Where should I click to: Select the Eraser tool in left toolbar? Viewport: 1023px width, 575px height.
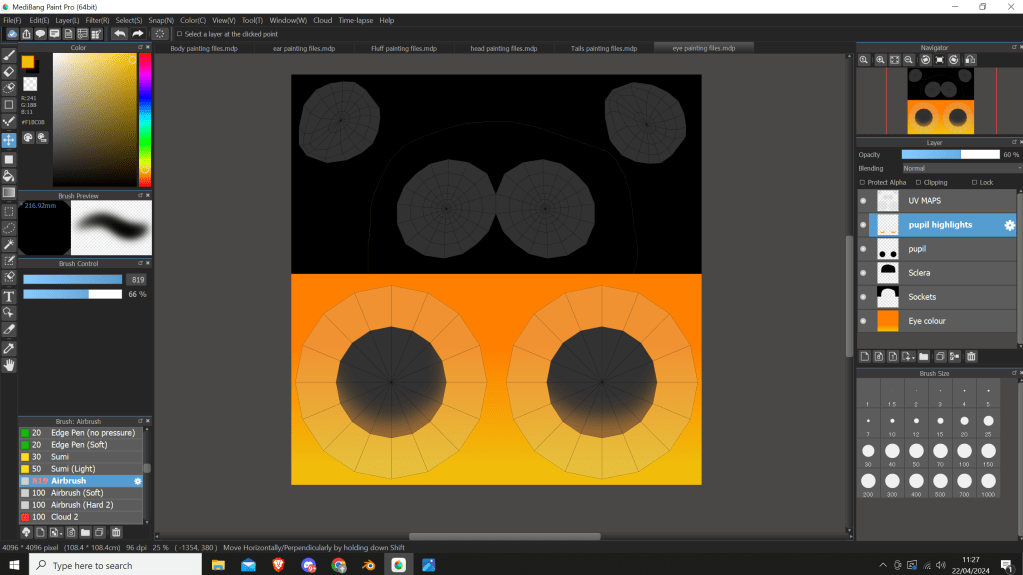pos(9,72)
